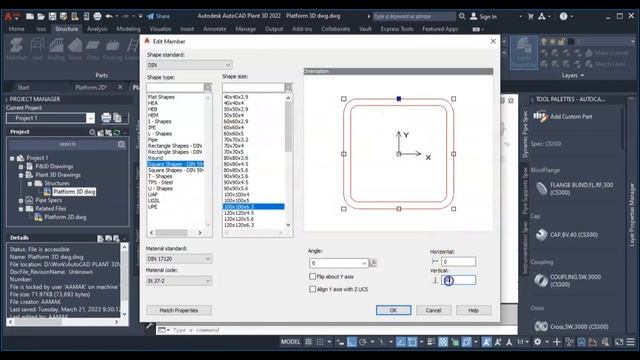Screen dimensions: 640x360
Task: Click the refresh icon in Project panel header
Action: [117, 132]
